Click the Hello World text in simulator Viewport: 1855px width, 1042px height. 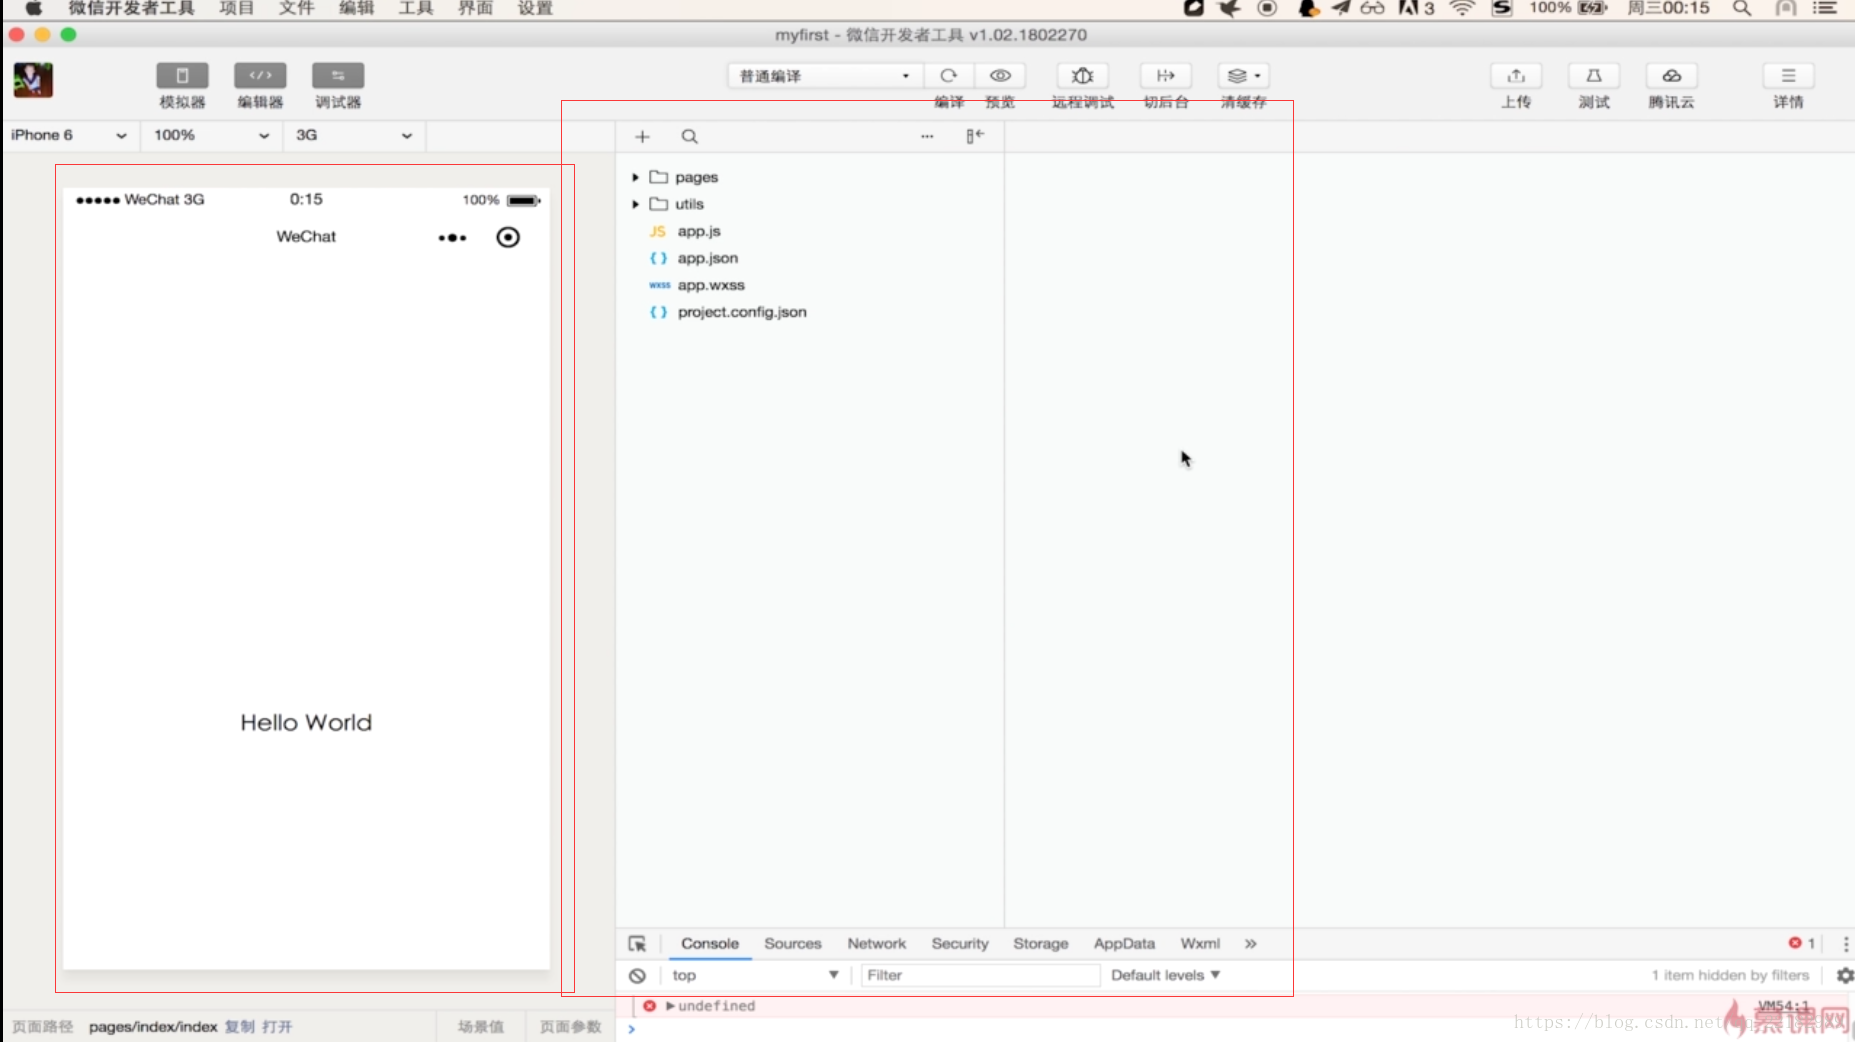coord(306,723)
